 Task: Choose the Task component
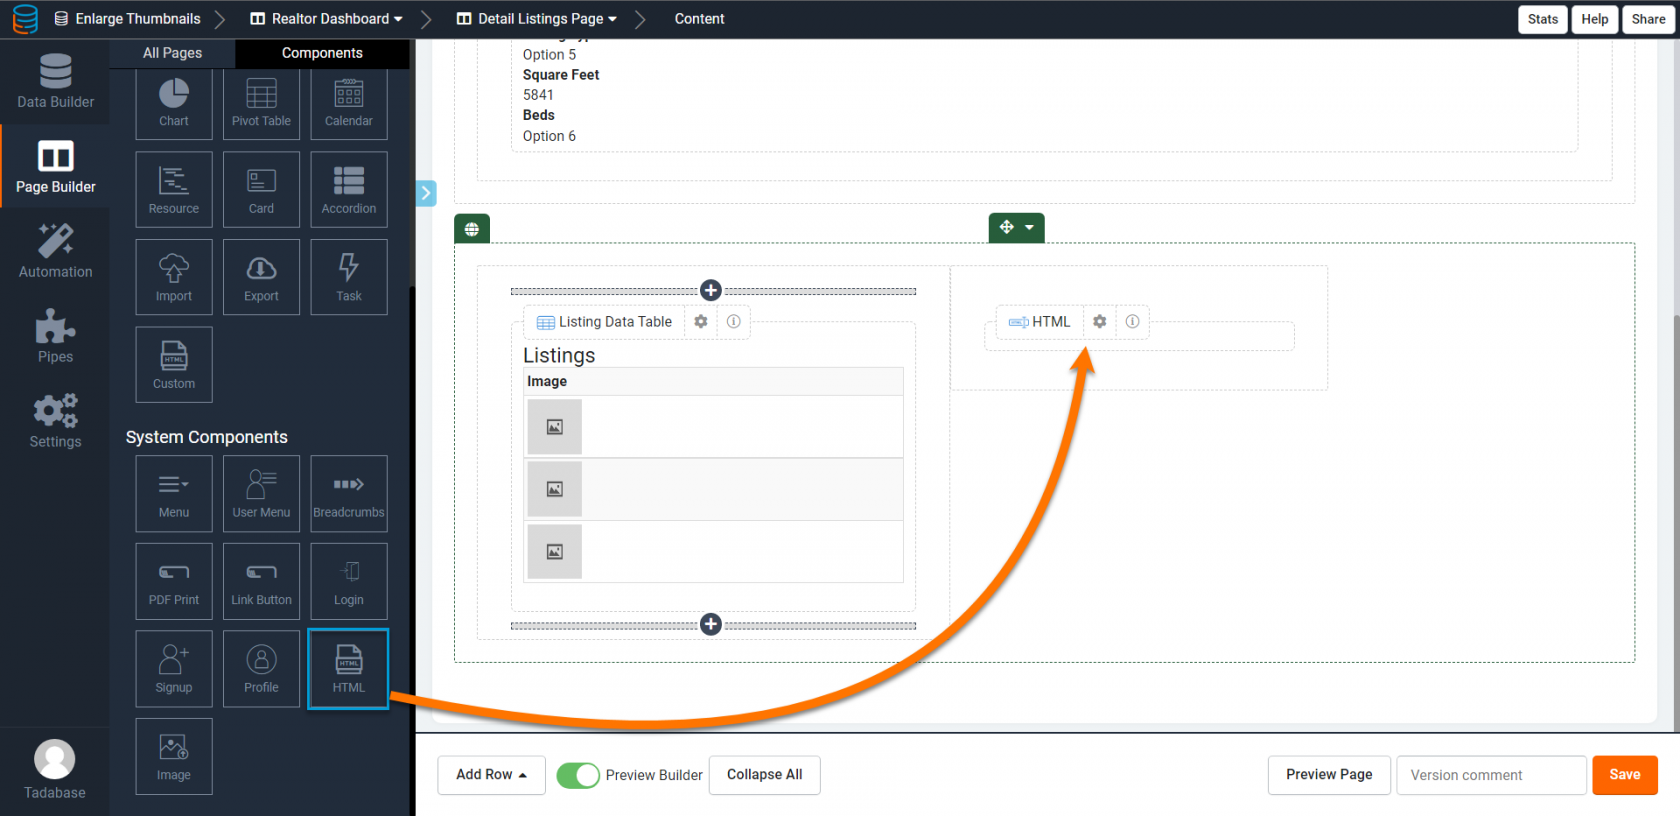[349, 277]
